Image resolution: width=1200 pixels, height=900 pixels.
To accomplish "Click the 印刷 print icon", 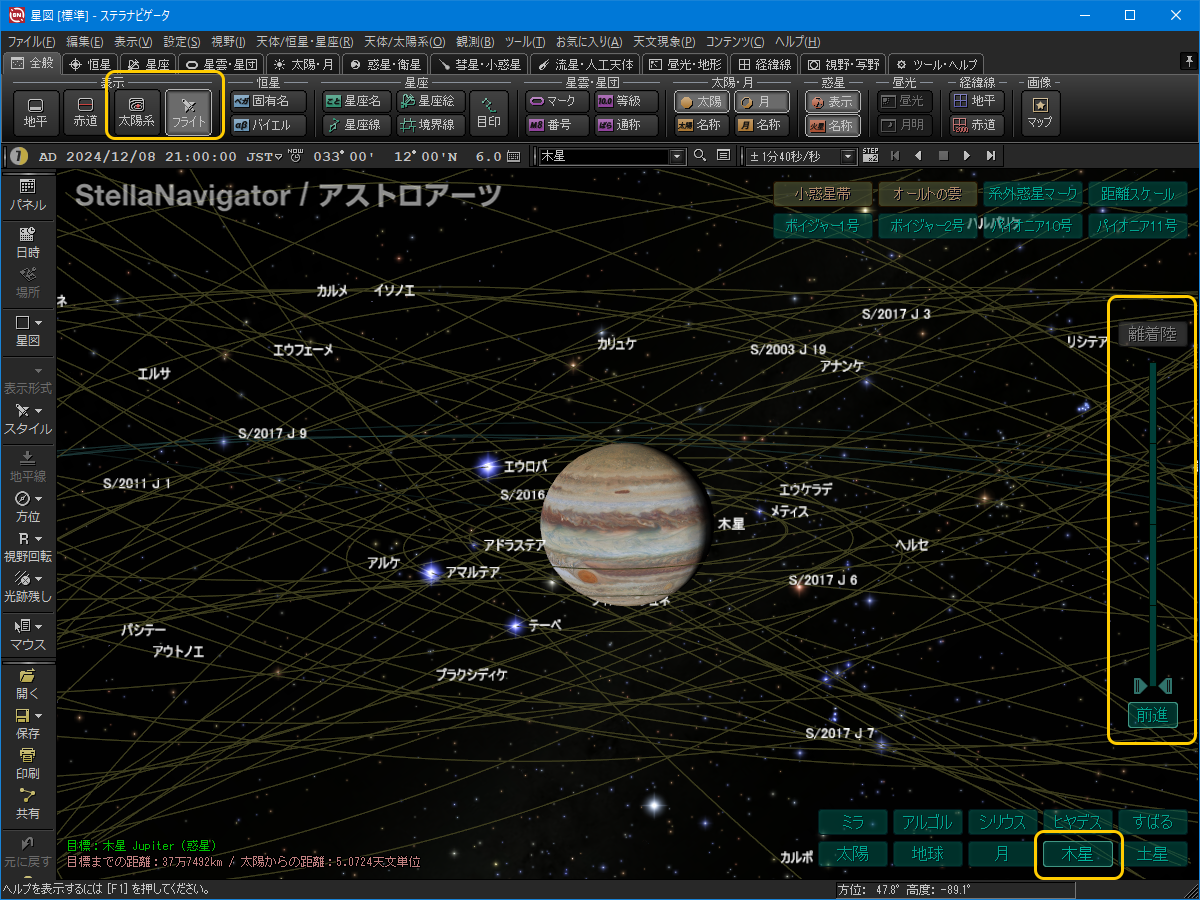I will pos(27,763).
